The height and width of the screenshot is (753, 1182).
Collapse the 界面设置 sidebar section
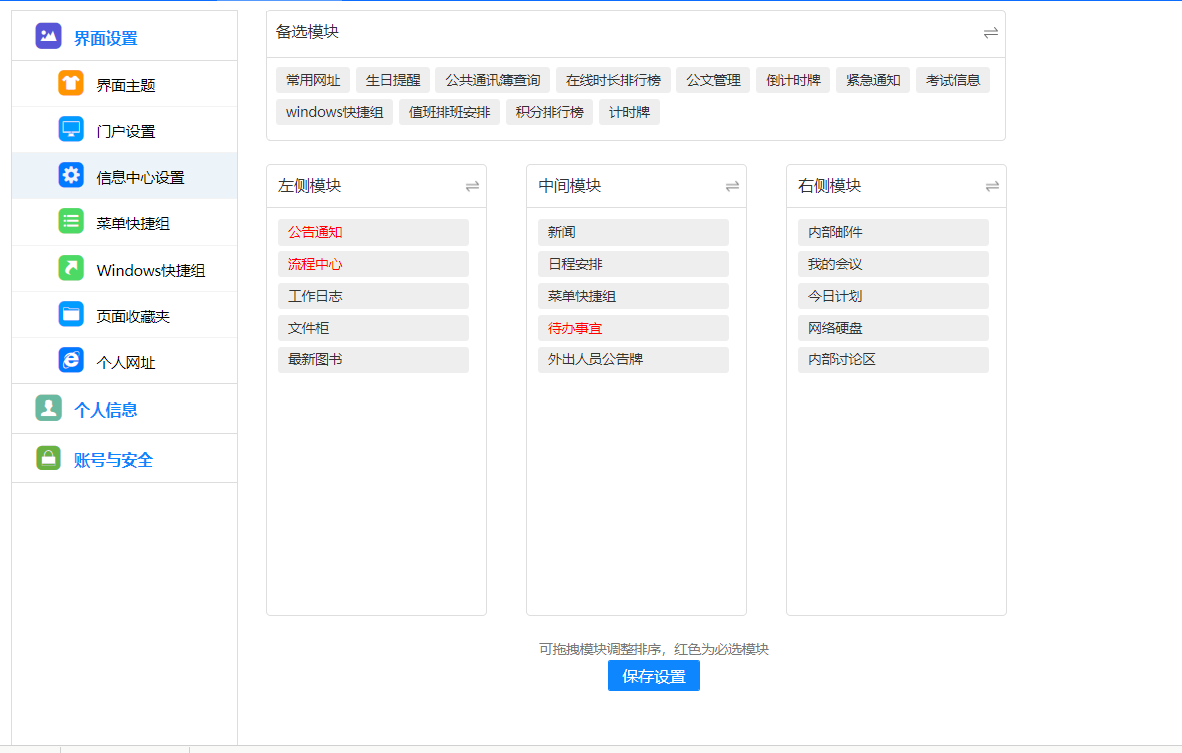[105, 38]
